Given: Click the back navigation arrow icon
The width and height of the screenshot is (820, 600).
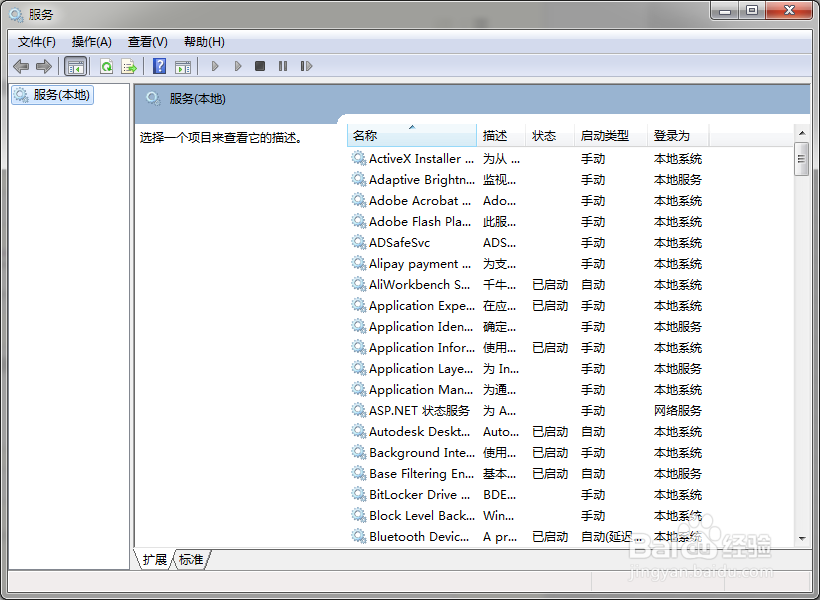Looking at the screenshot, I should pyautogui.click(x=21, y=66).
